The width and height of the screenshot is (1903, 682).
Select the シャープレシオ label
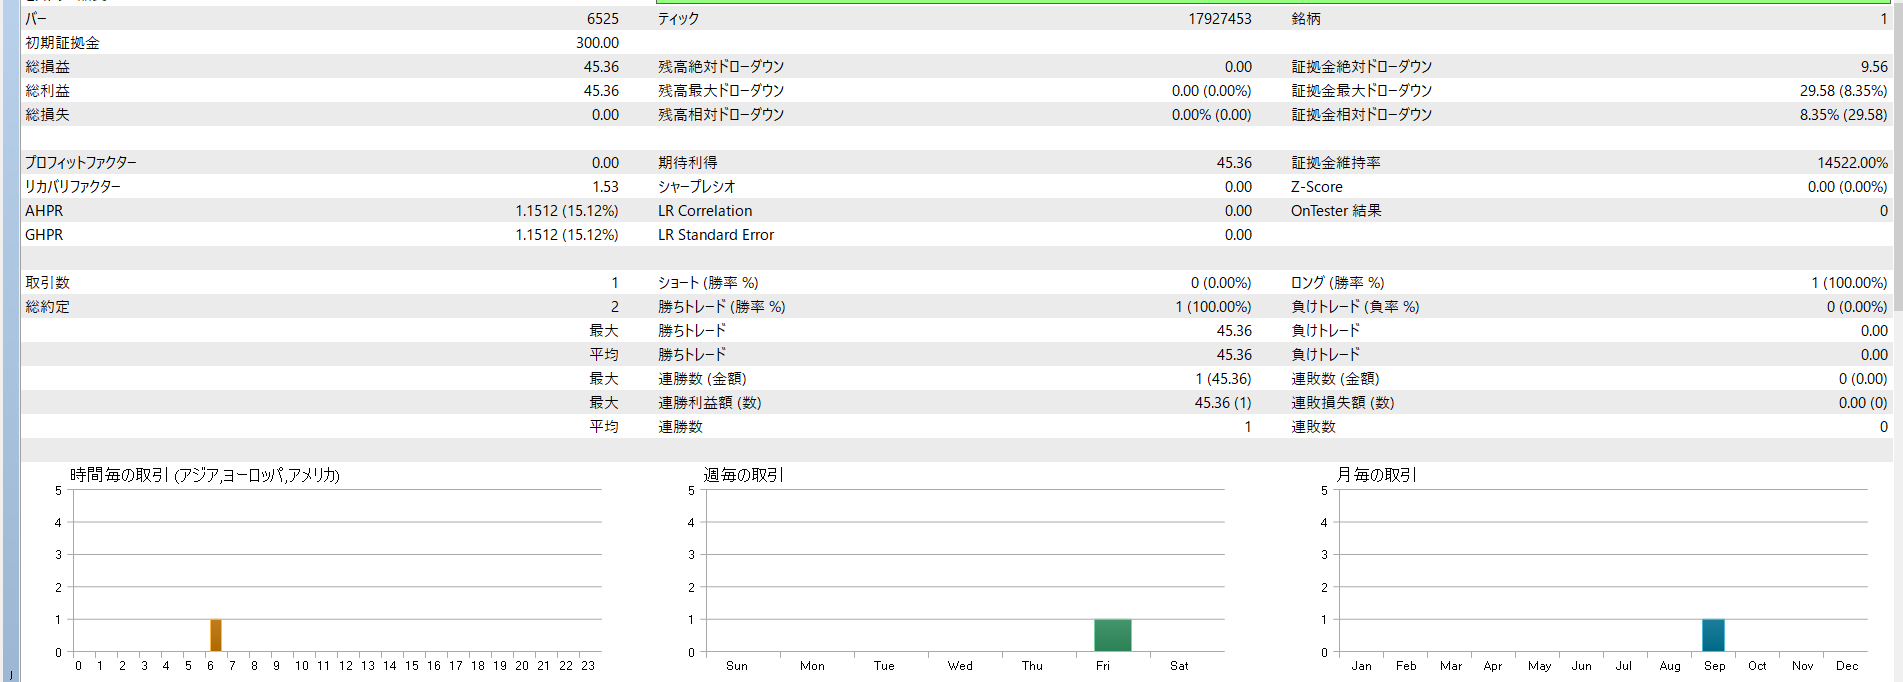pyautogui.click(x=696, y=187)
